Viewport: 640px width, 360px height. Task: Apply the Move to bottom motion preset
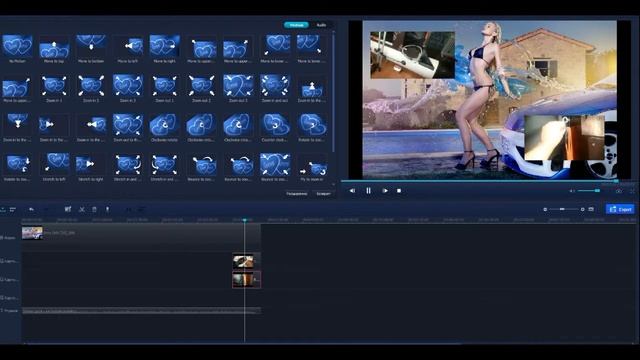click(x=91, y=46)
